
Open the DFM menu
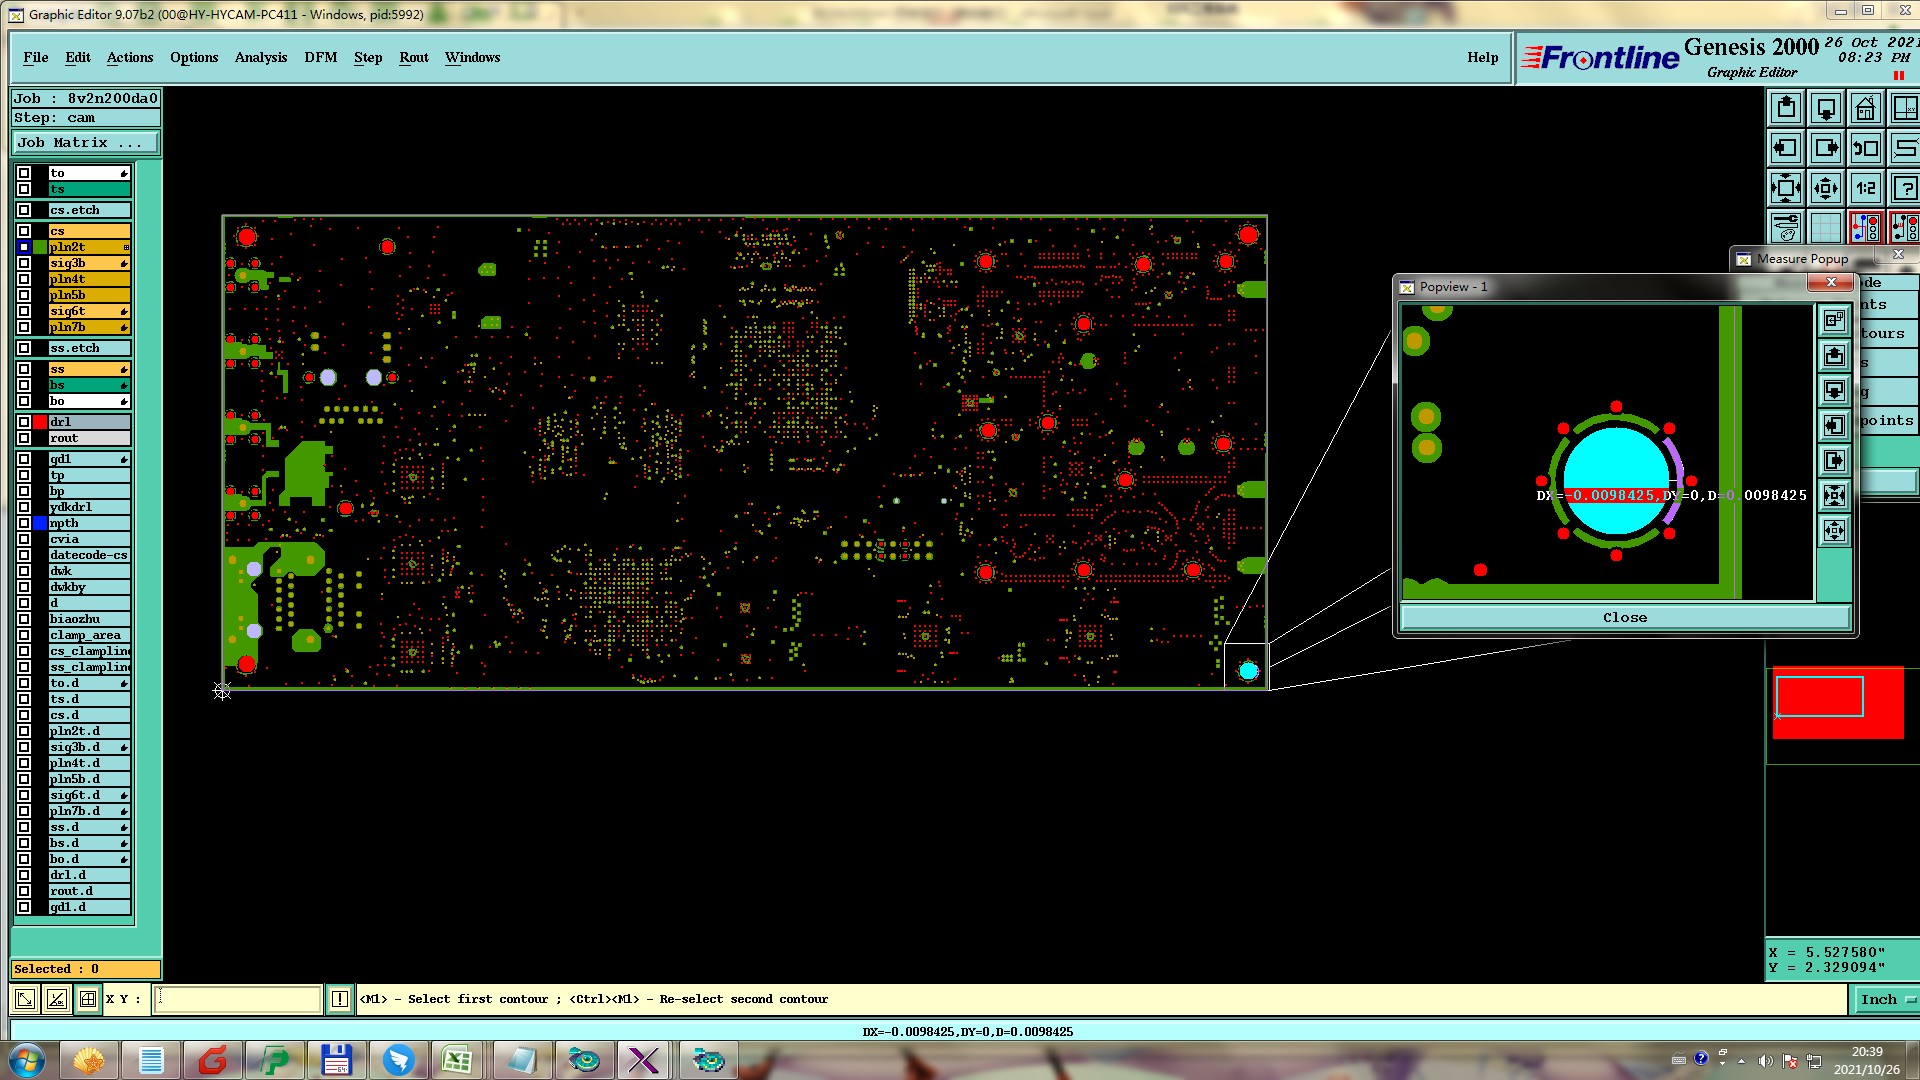coord(320,57)
